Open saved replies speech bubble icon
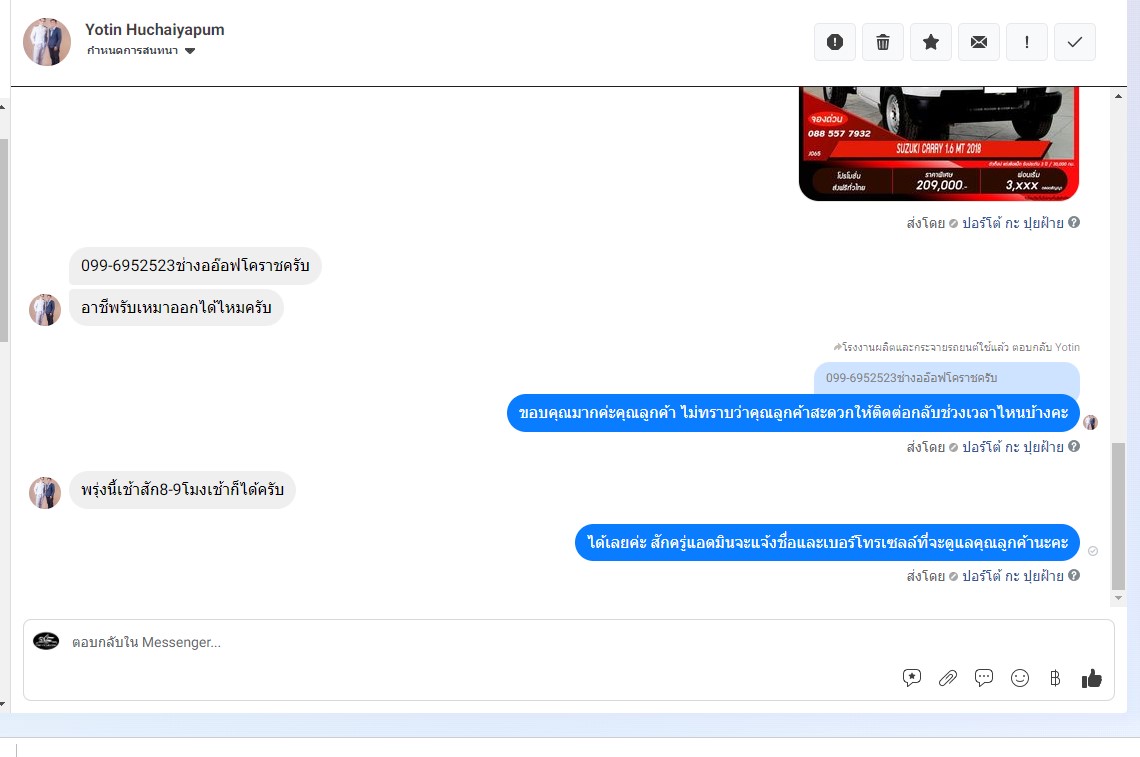The image size is (1140, 757). [x=984, y=678]
